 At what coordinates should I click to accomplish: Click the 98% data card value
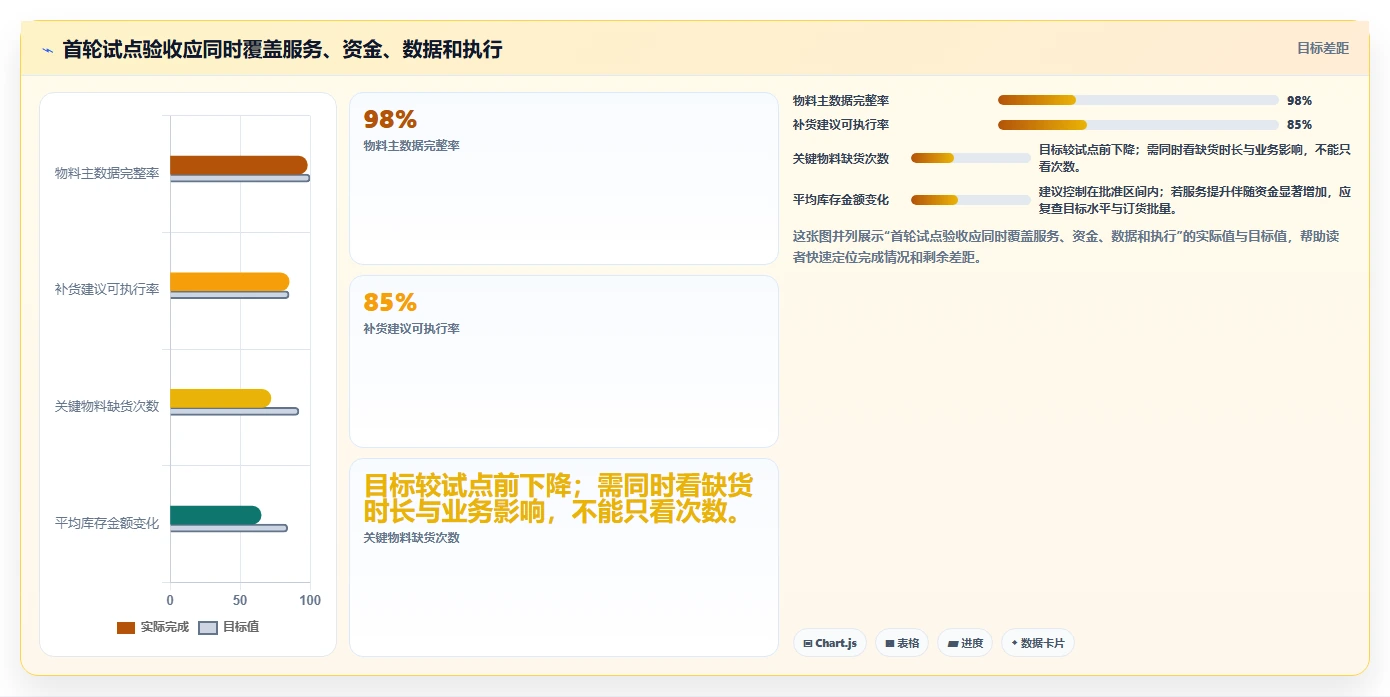click(x=390, y=120)
